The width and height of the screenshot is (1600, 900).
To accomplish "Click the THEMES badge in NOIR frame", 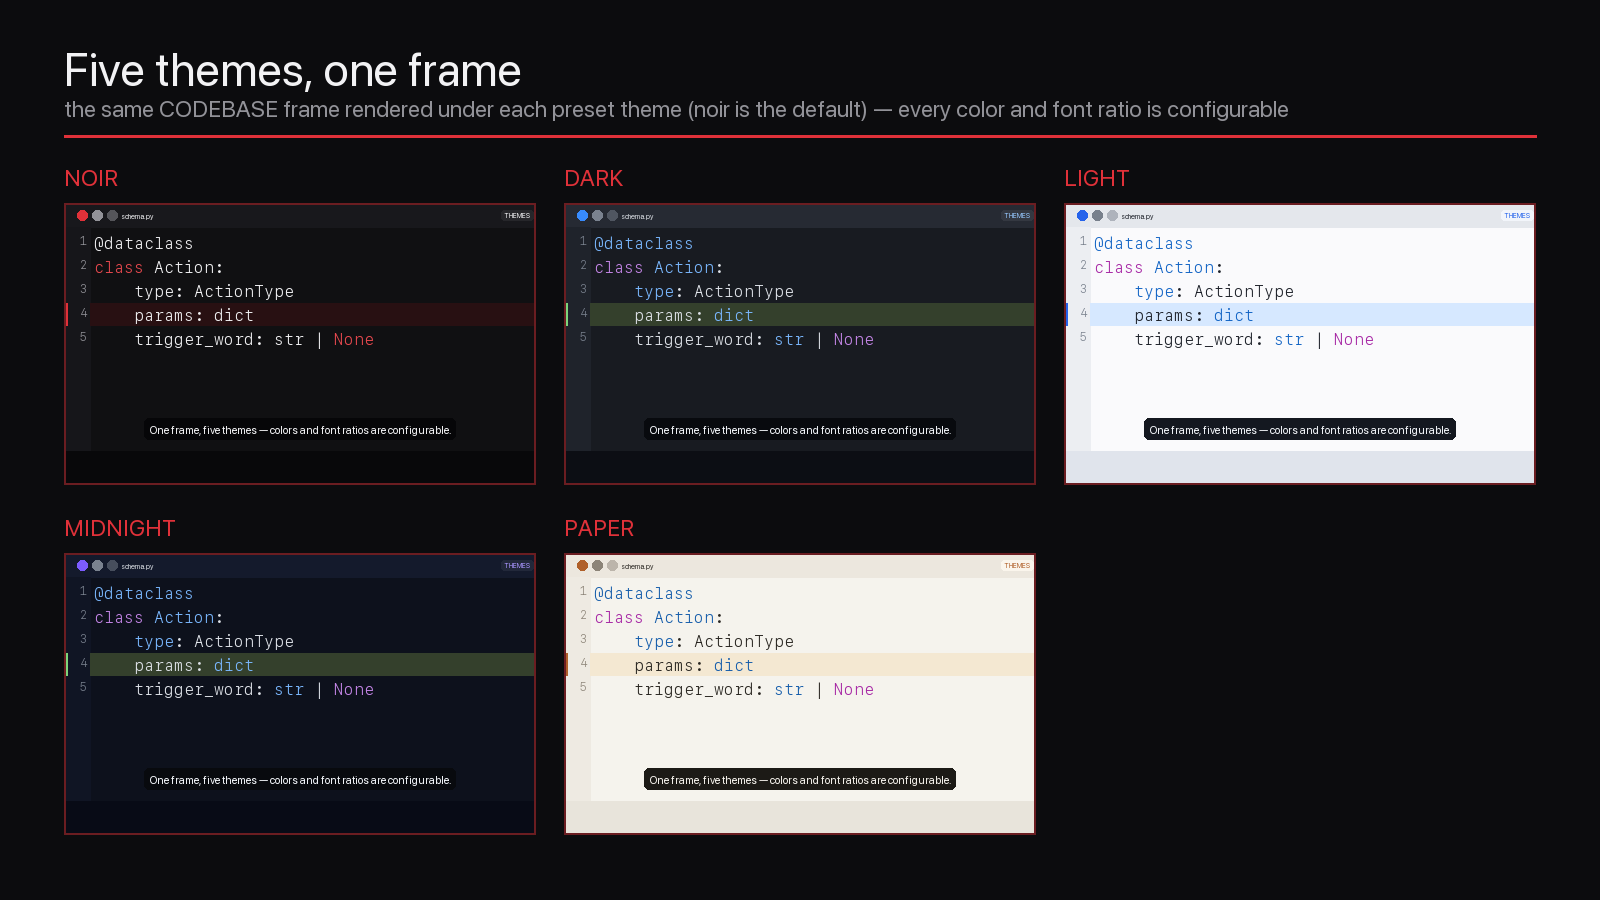I will coord(517,216).
